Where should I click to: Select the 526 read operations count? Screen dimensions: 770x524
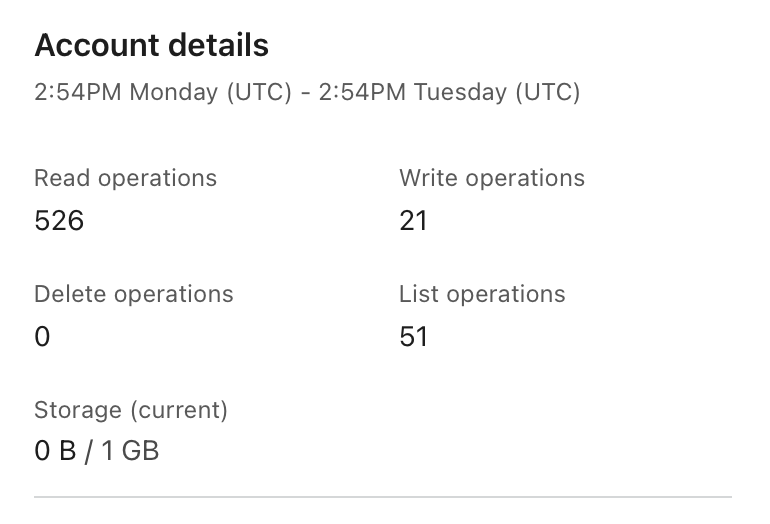point(59,220)
